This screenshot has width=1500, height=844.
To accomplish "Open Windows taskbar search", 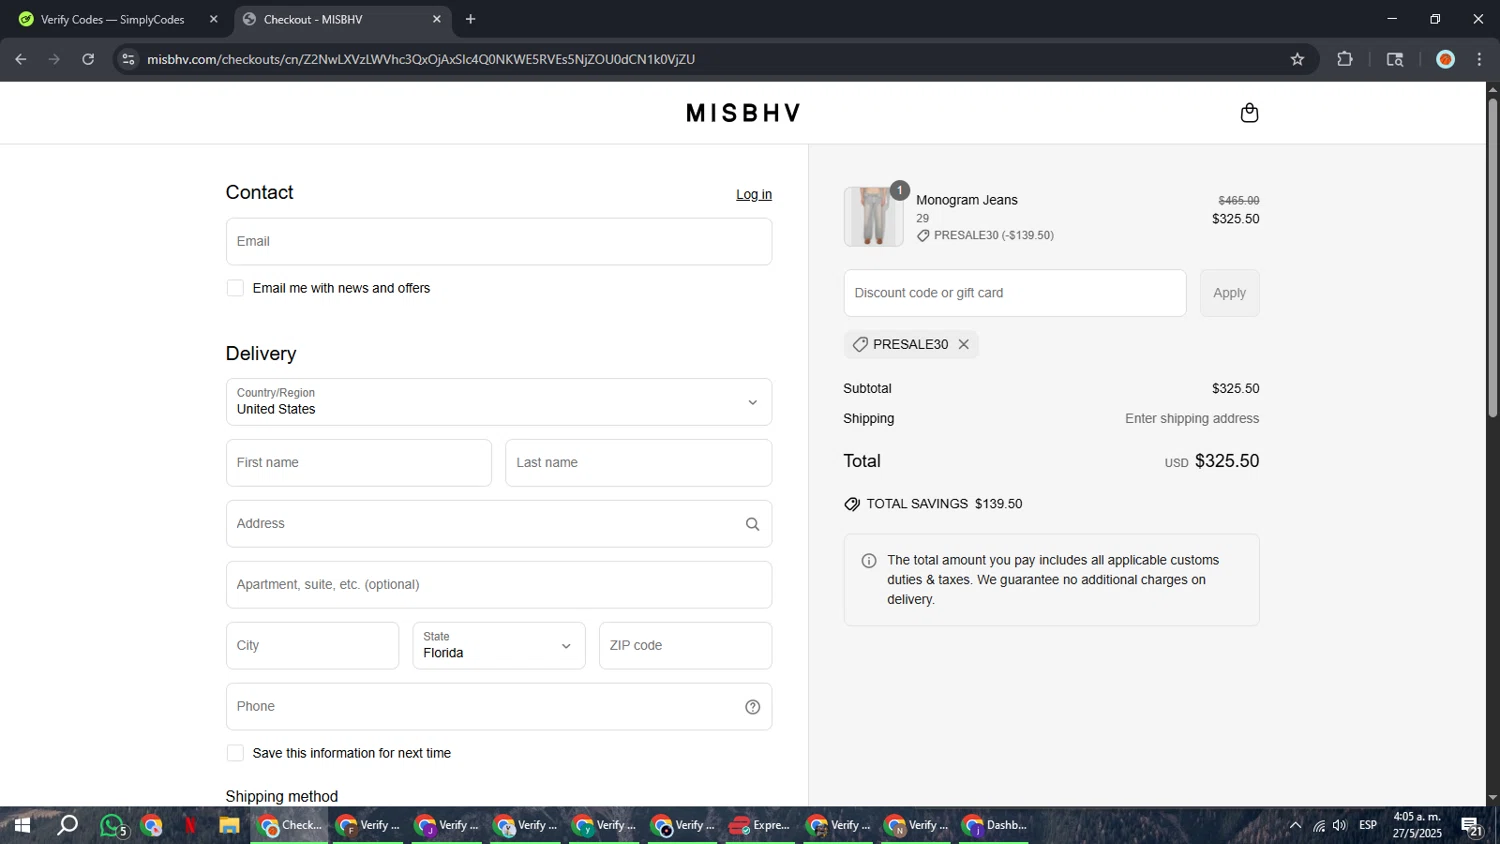I will tap(67, 825).
